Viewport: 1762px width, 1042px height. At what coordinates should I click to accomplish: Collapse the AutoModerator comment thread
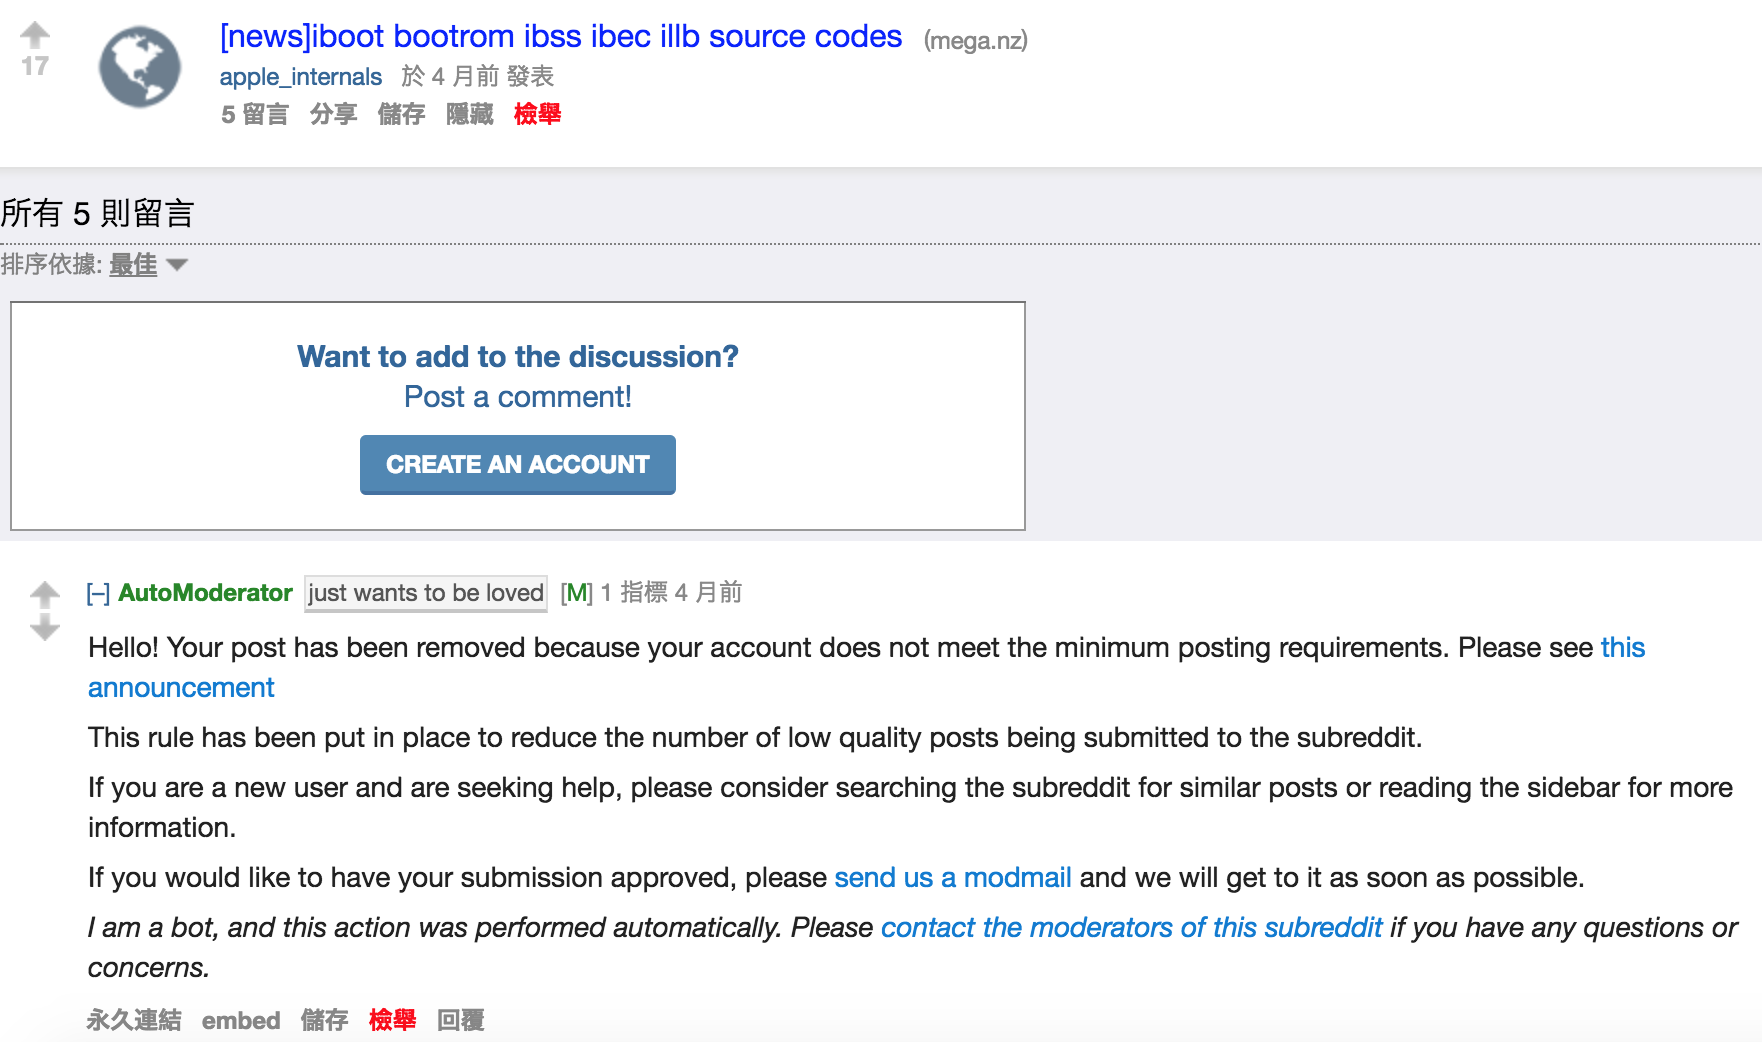(x=98, y=594)
